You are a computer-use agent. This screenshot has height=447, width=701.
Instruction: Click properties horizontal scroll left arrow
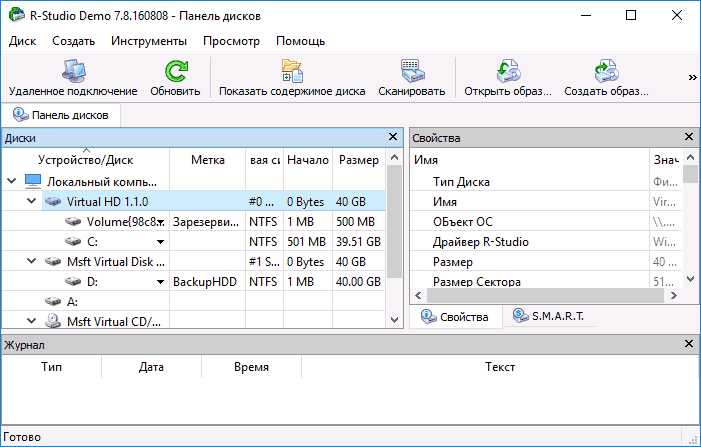pos(418,295)
